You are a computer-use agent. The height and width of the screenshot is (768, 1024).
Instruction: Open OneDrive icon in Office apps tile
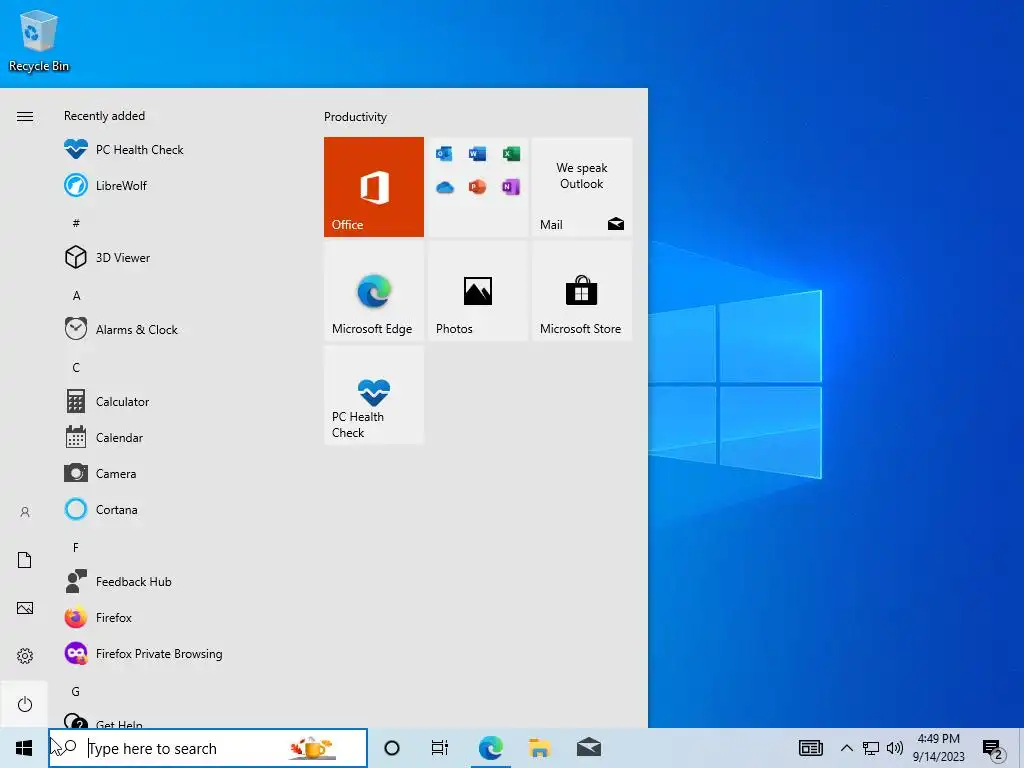tap(445, 187)
